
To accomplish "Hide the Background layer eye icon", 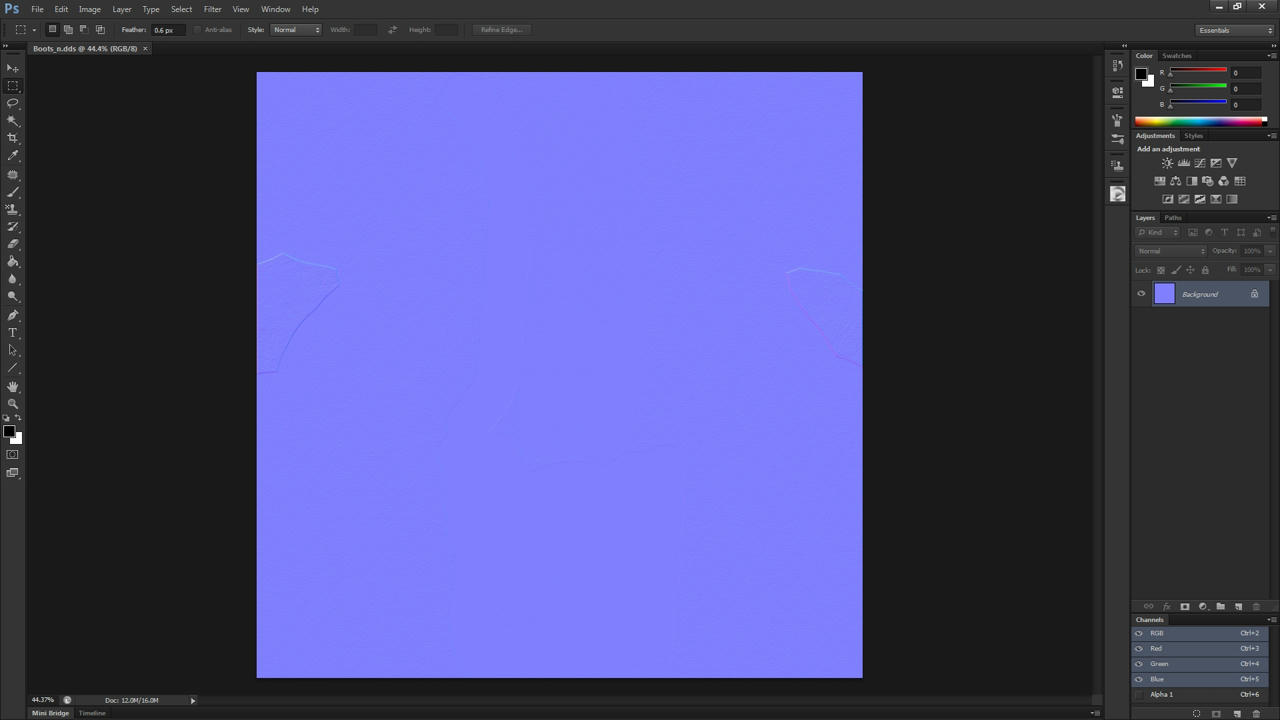I will tap(1141, 294).
